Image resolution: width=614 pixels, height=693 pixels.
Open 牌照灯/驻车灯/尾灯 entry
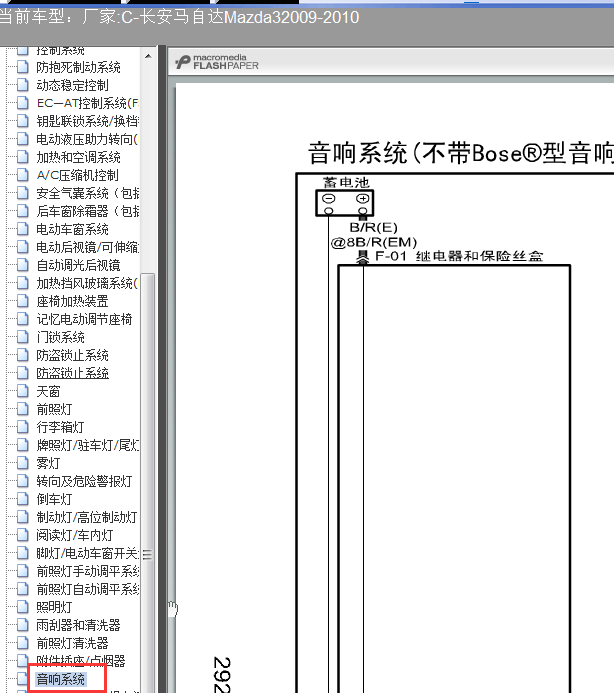(88, 446)
